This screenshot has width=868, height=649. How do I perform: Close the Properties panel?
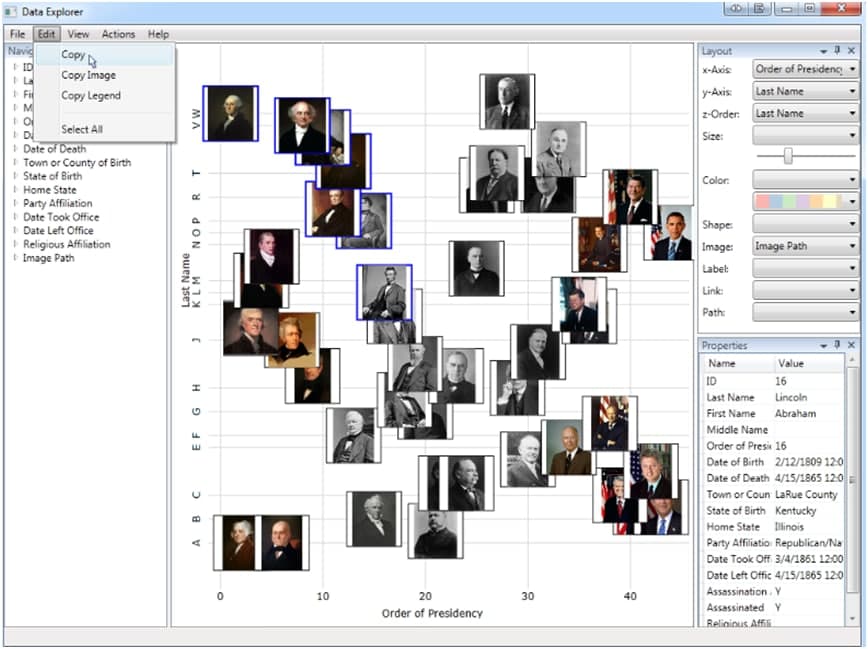pos(852,345)
